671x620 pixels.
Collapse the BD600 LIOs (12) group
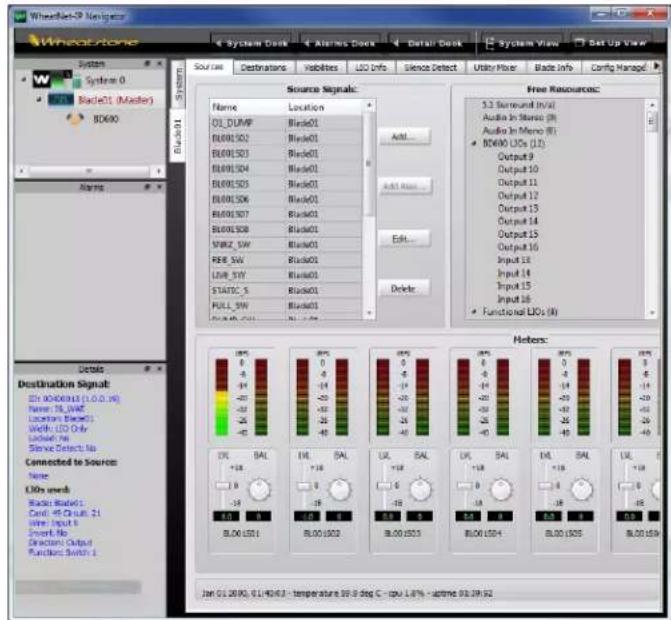point(474,143)
